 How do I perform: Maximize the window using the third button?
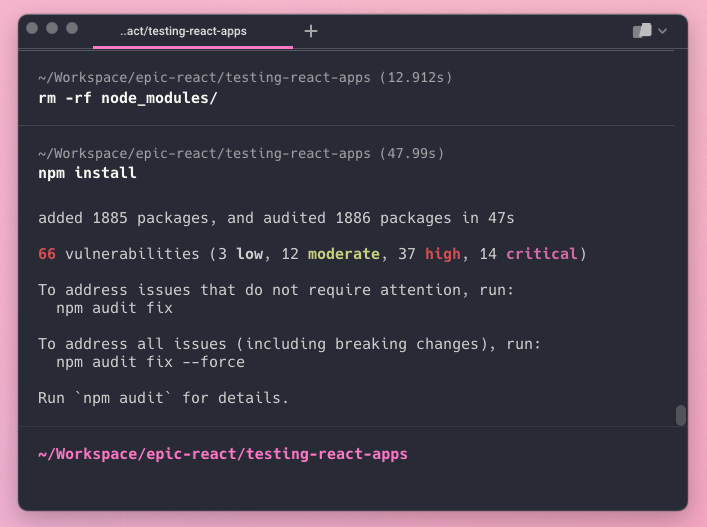(72, 28)
